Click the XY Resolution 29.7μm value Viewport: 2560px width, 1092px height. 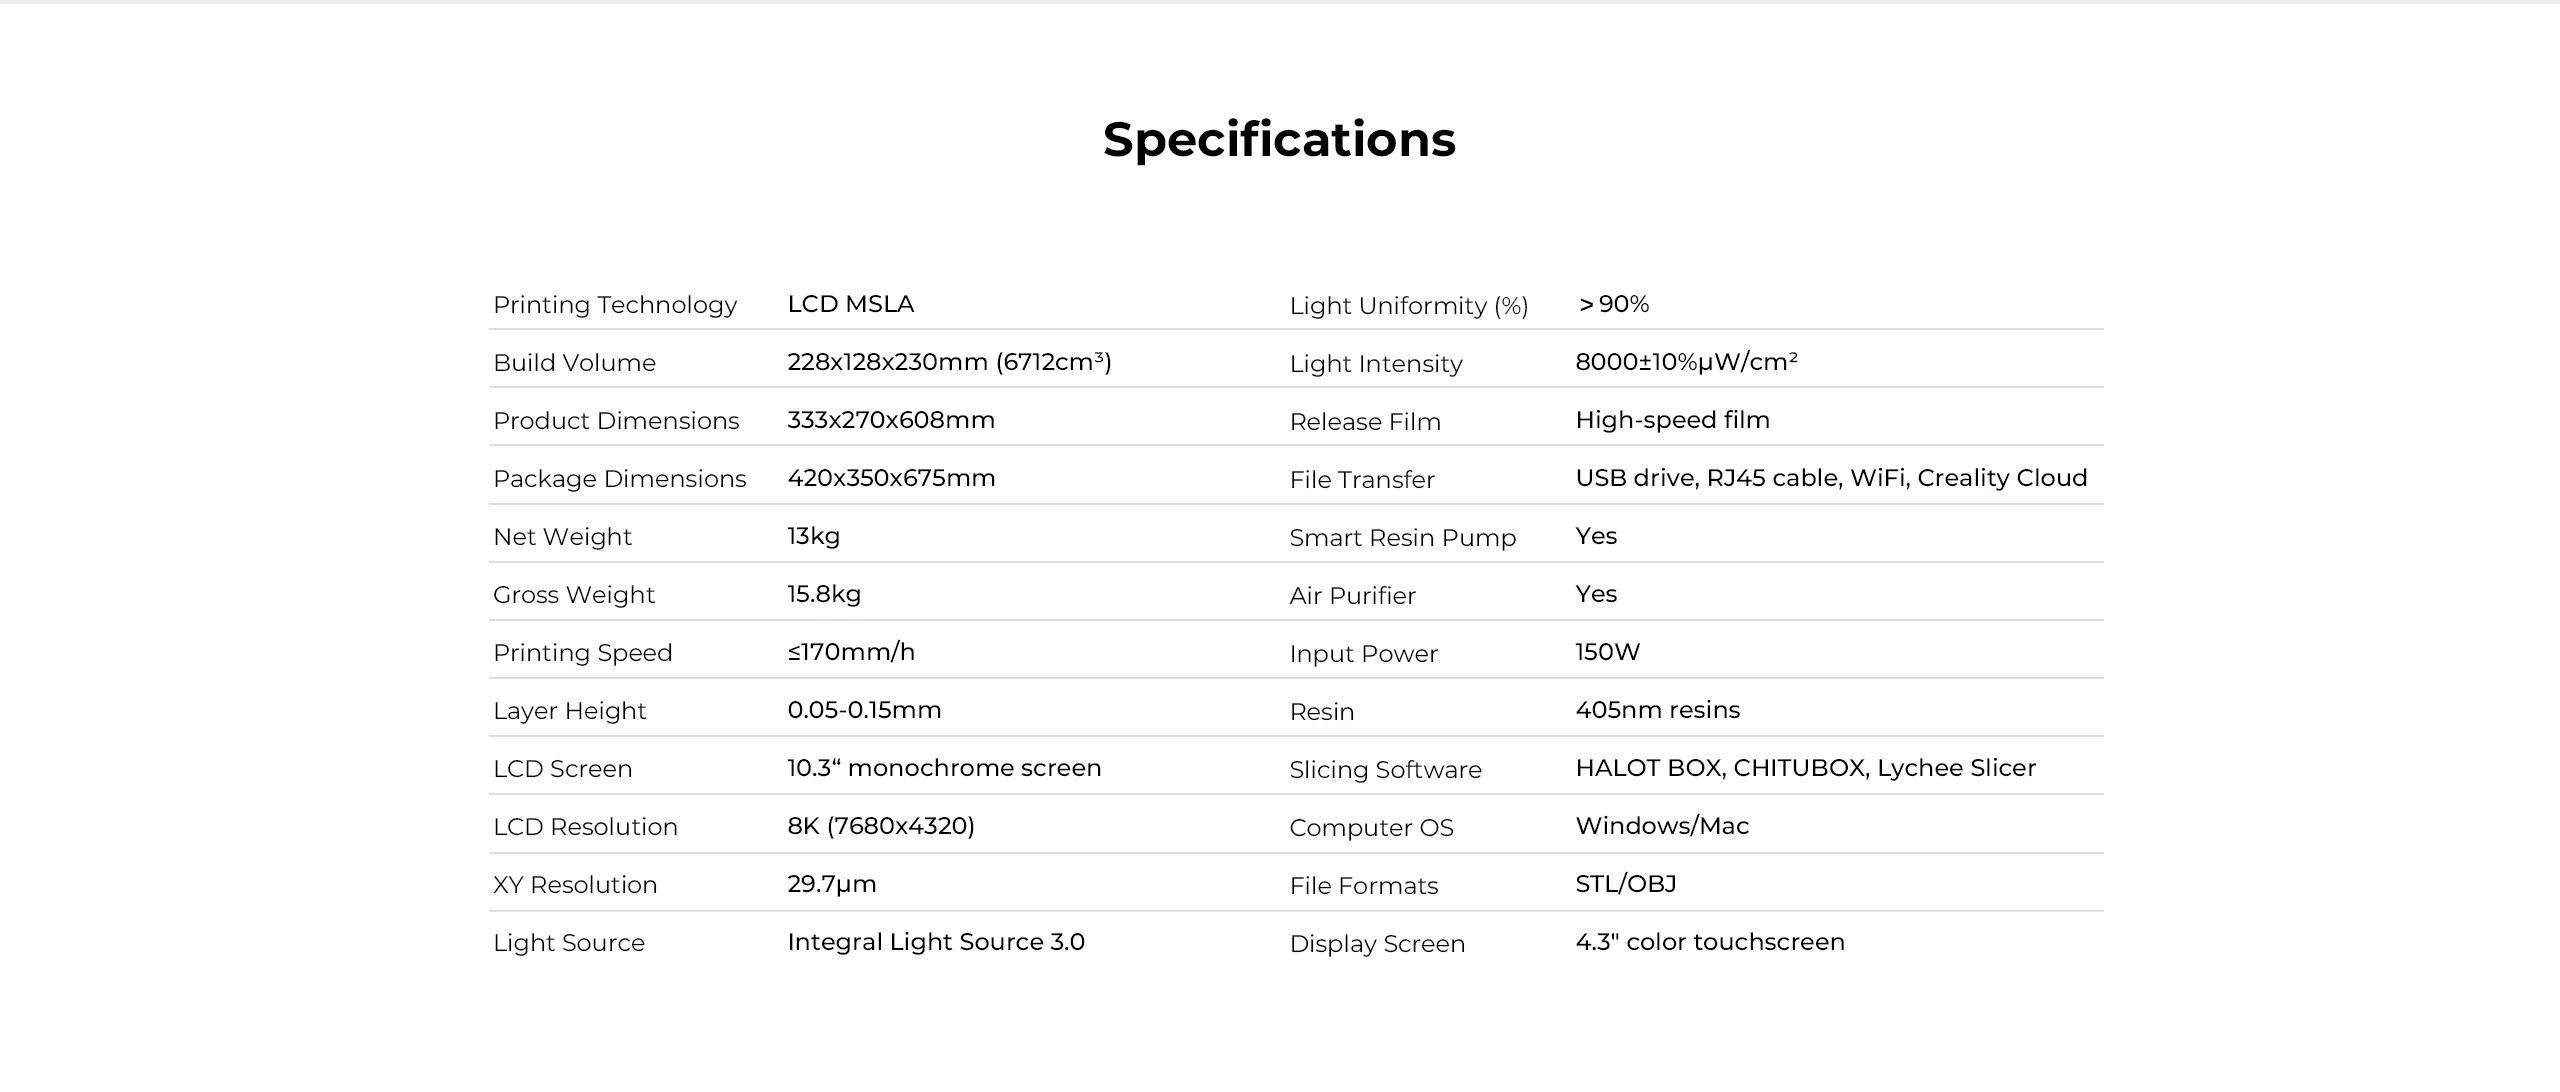pyautogui.click(x=831, y=884)
